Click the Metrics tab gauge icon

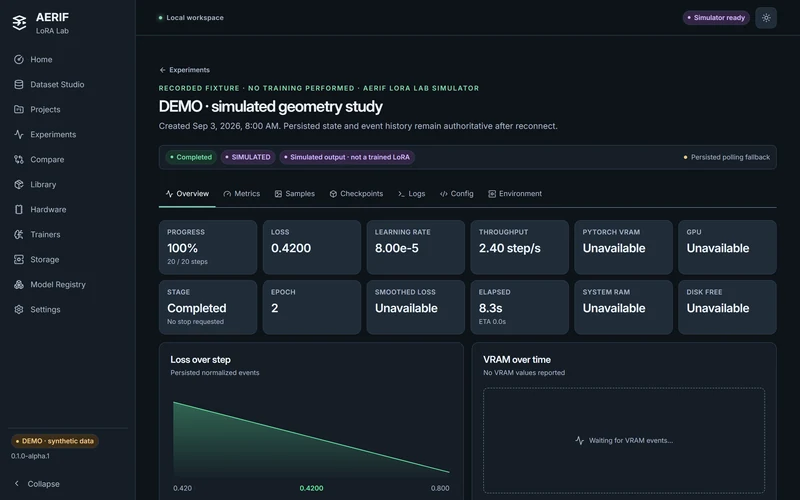point(227,194)
